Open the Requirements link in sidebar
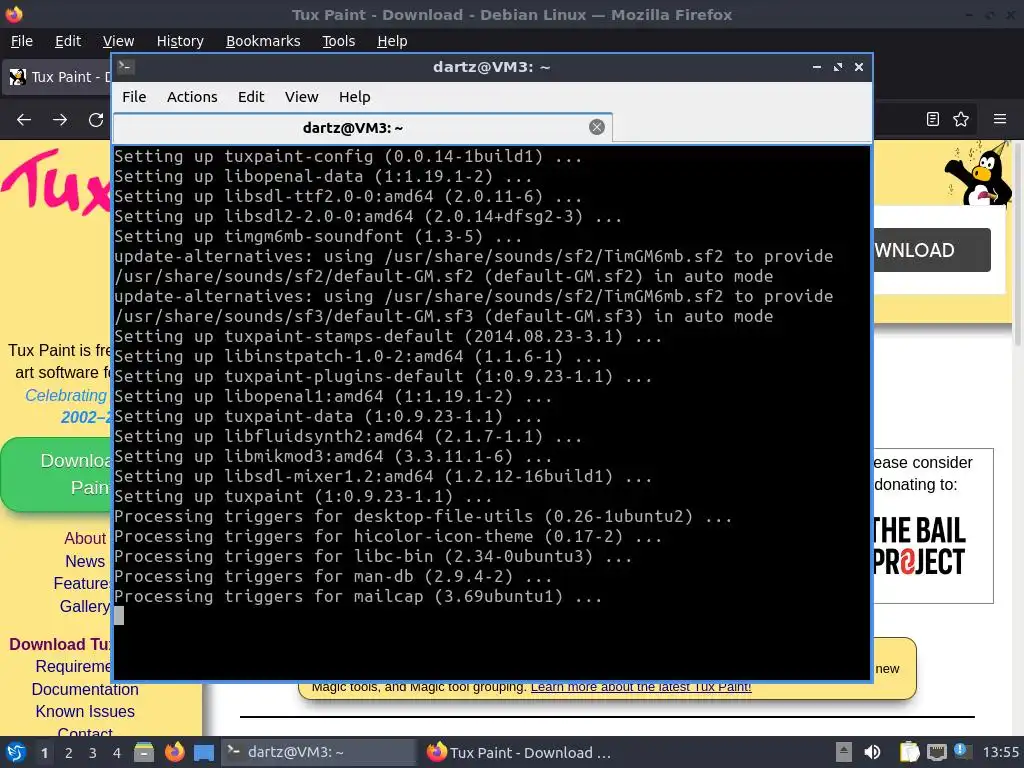Viewport: 1024px width, 768px height. [73, 667]
